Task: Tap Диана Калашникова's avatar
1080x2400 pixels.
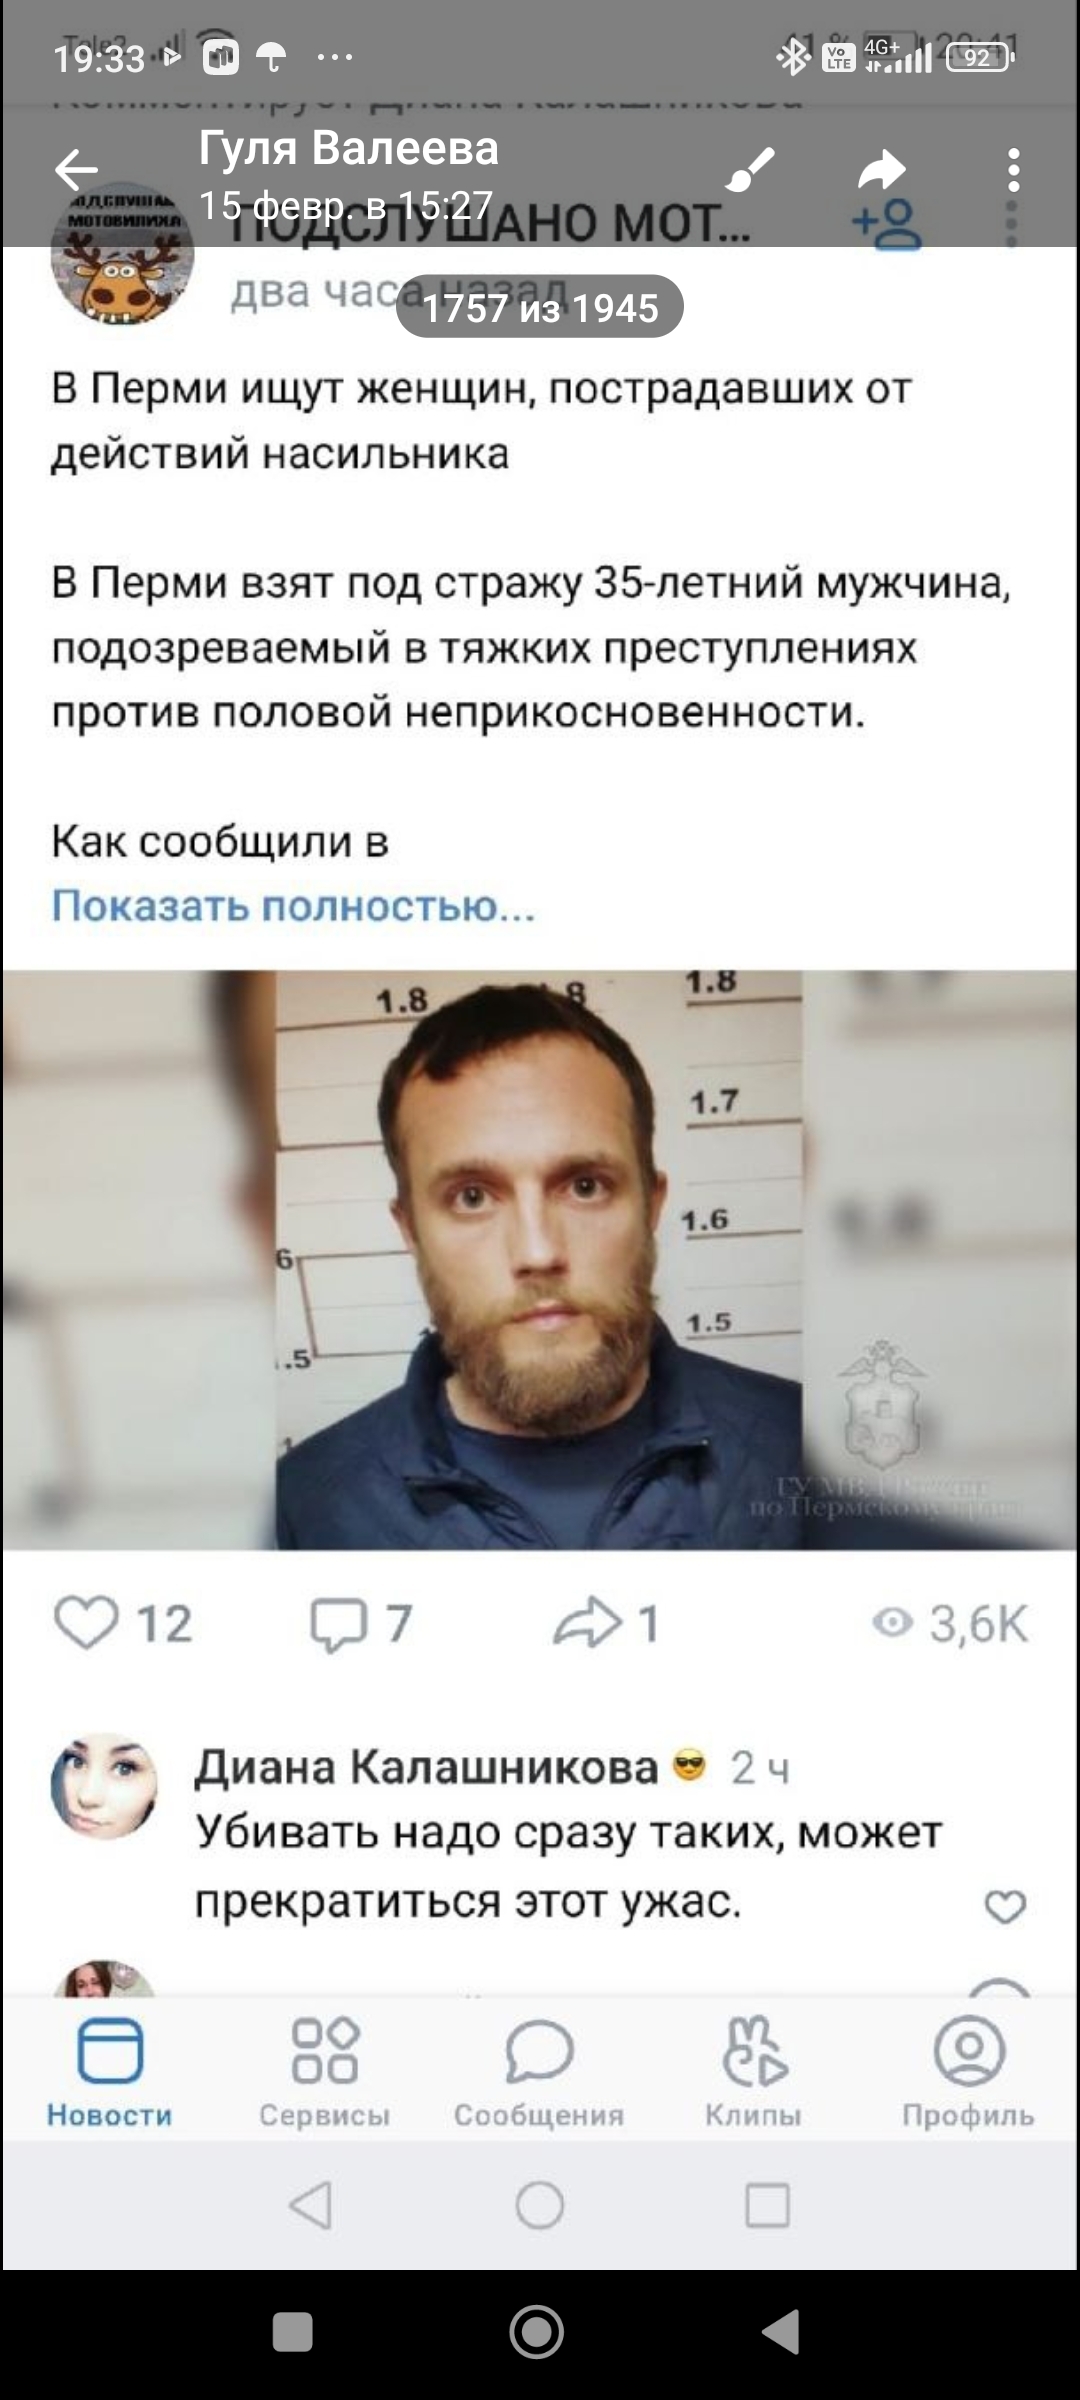Action: tap(104, 1786)
